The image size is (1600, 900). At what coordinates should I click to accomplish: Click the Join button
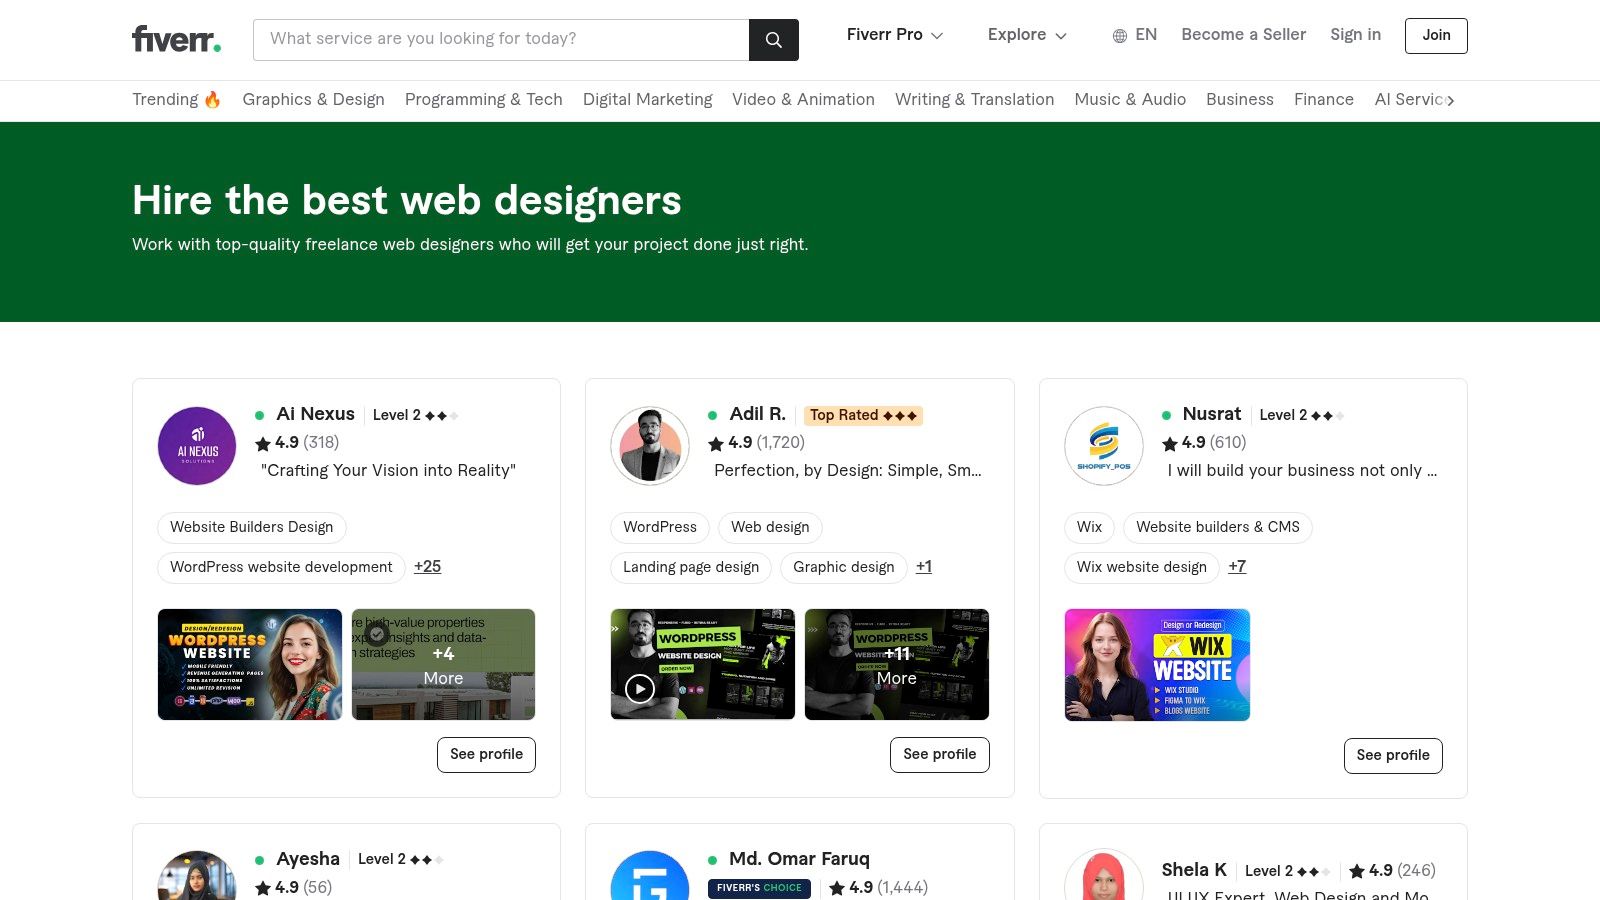1436,35
